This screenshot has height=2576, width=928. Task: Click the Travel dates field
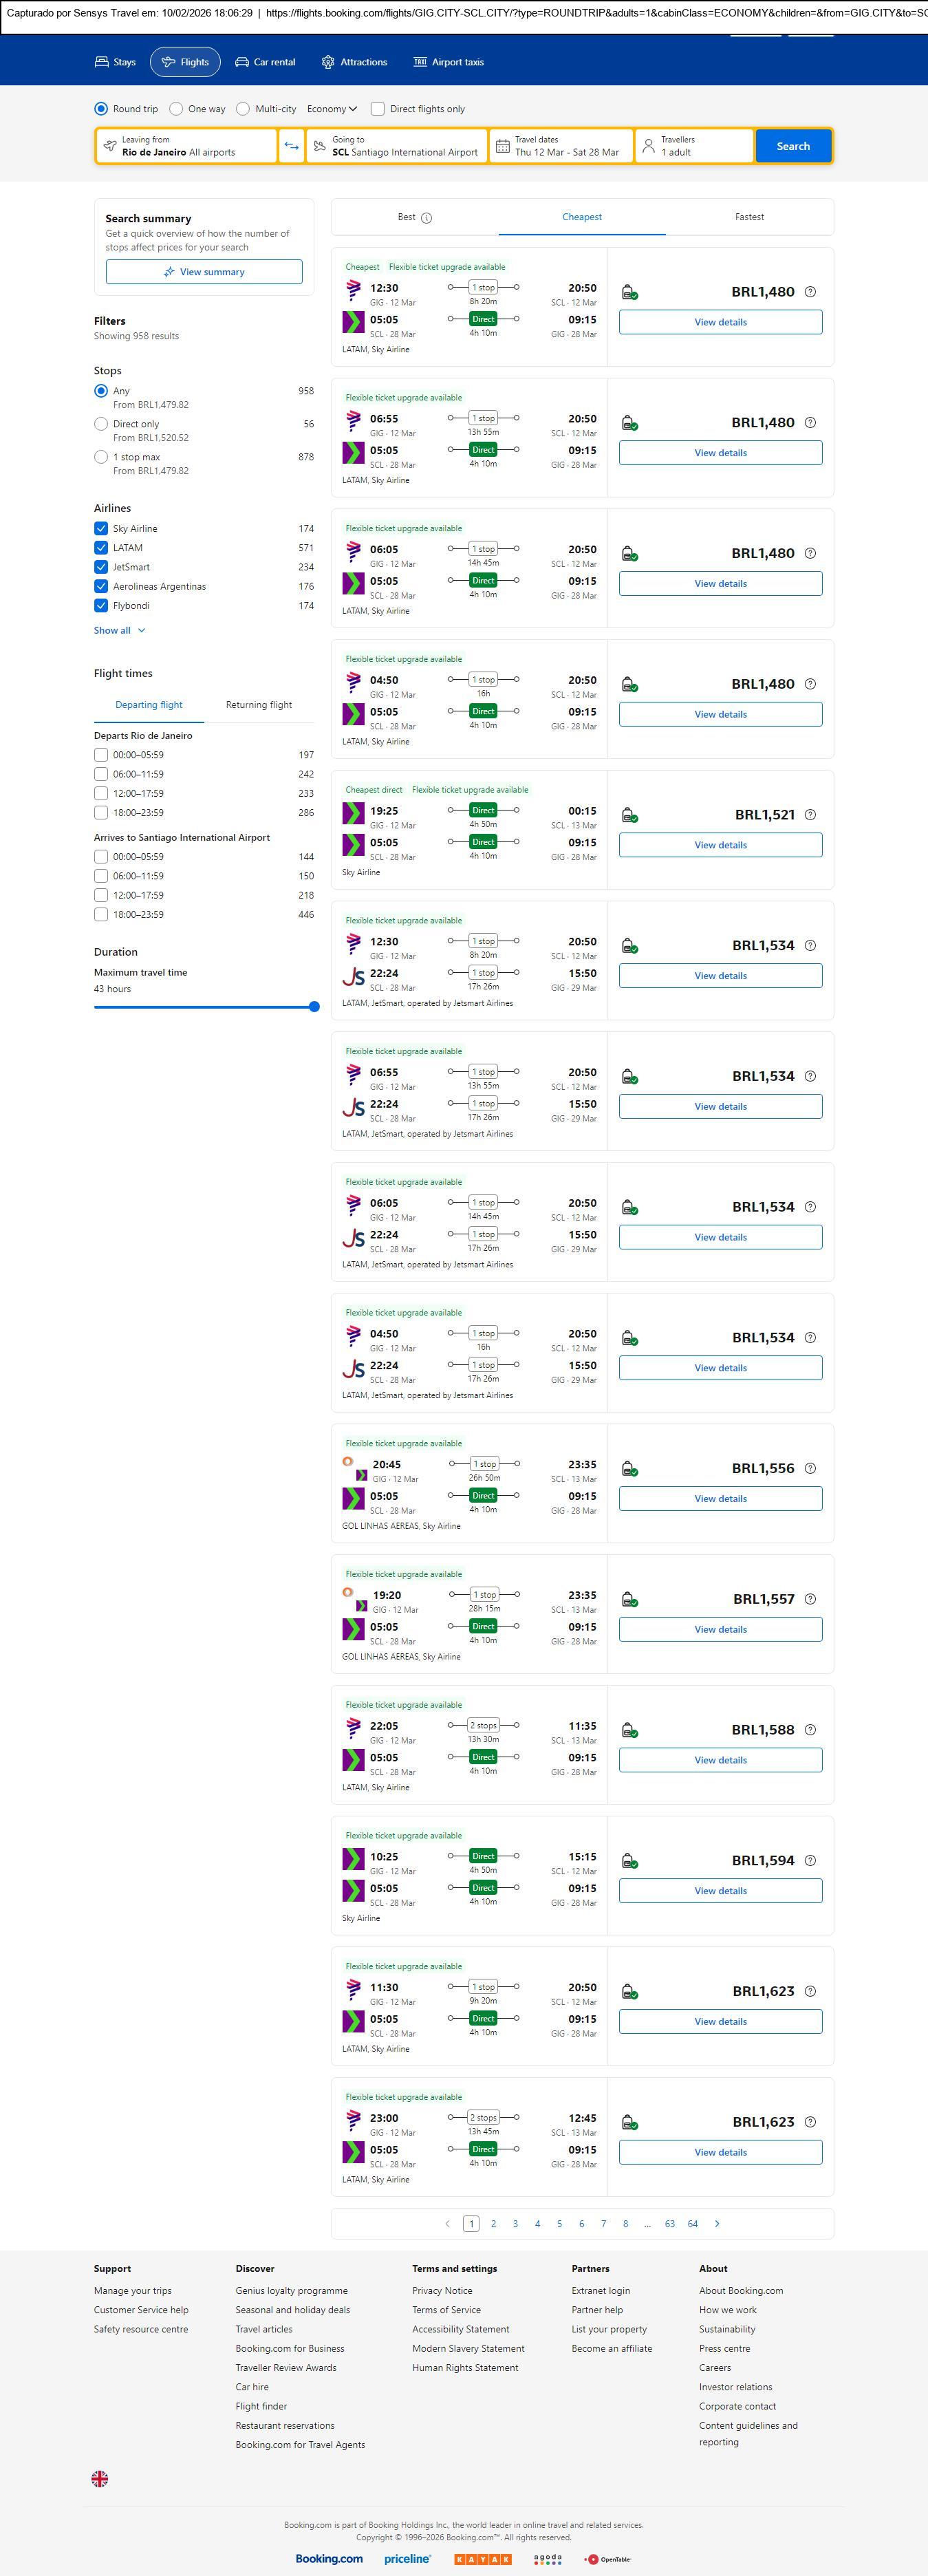click(x=561, y=146)
